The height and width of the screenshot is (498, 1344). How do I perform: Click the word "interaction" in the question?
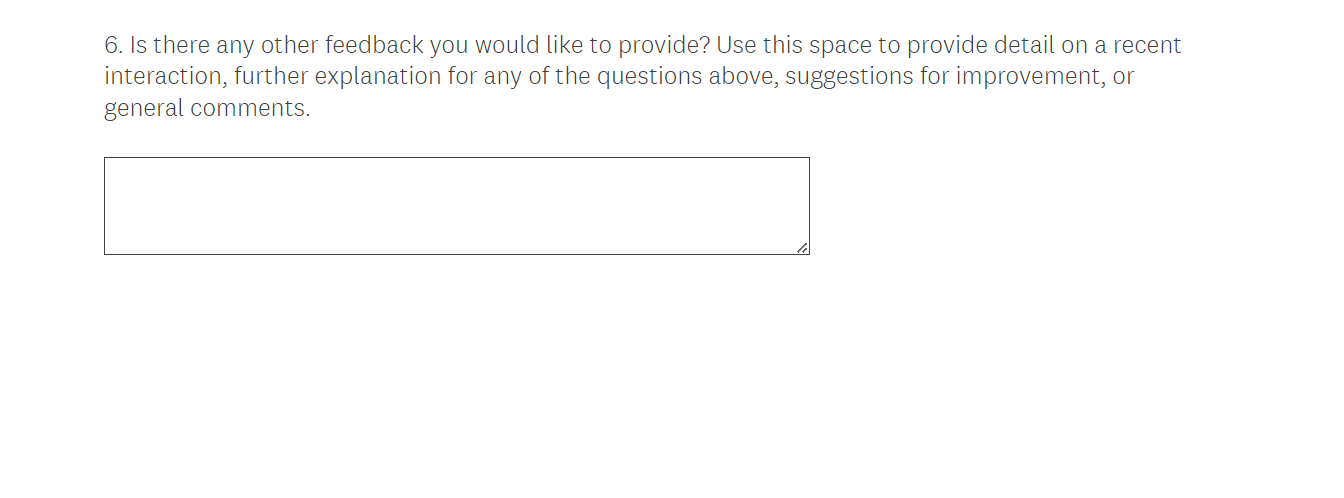pyautogui.click(x=165, y=77)
